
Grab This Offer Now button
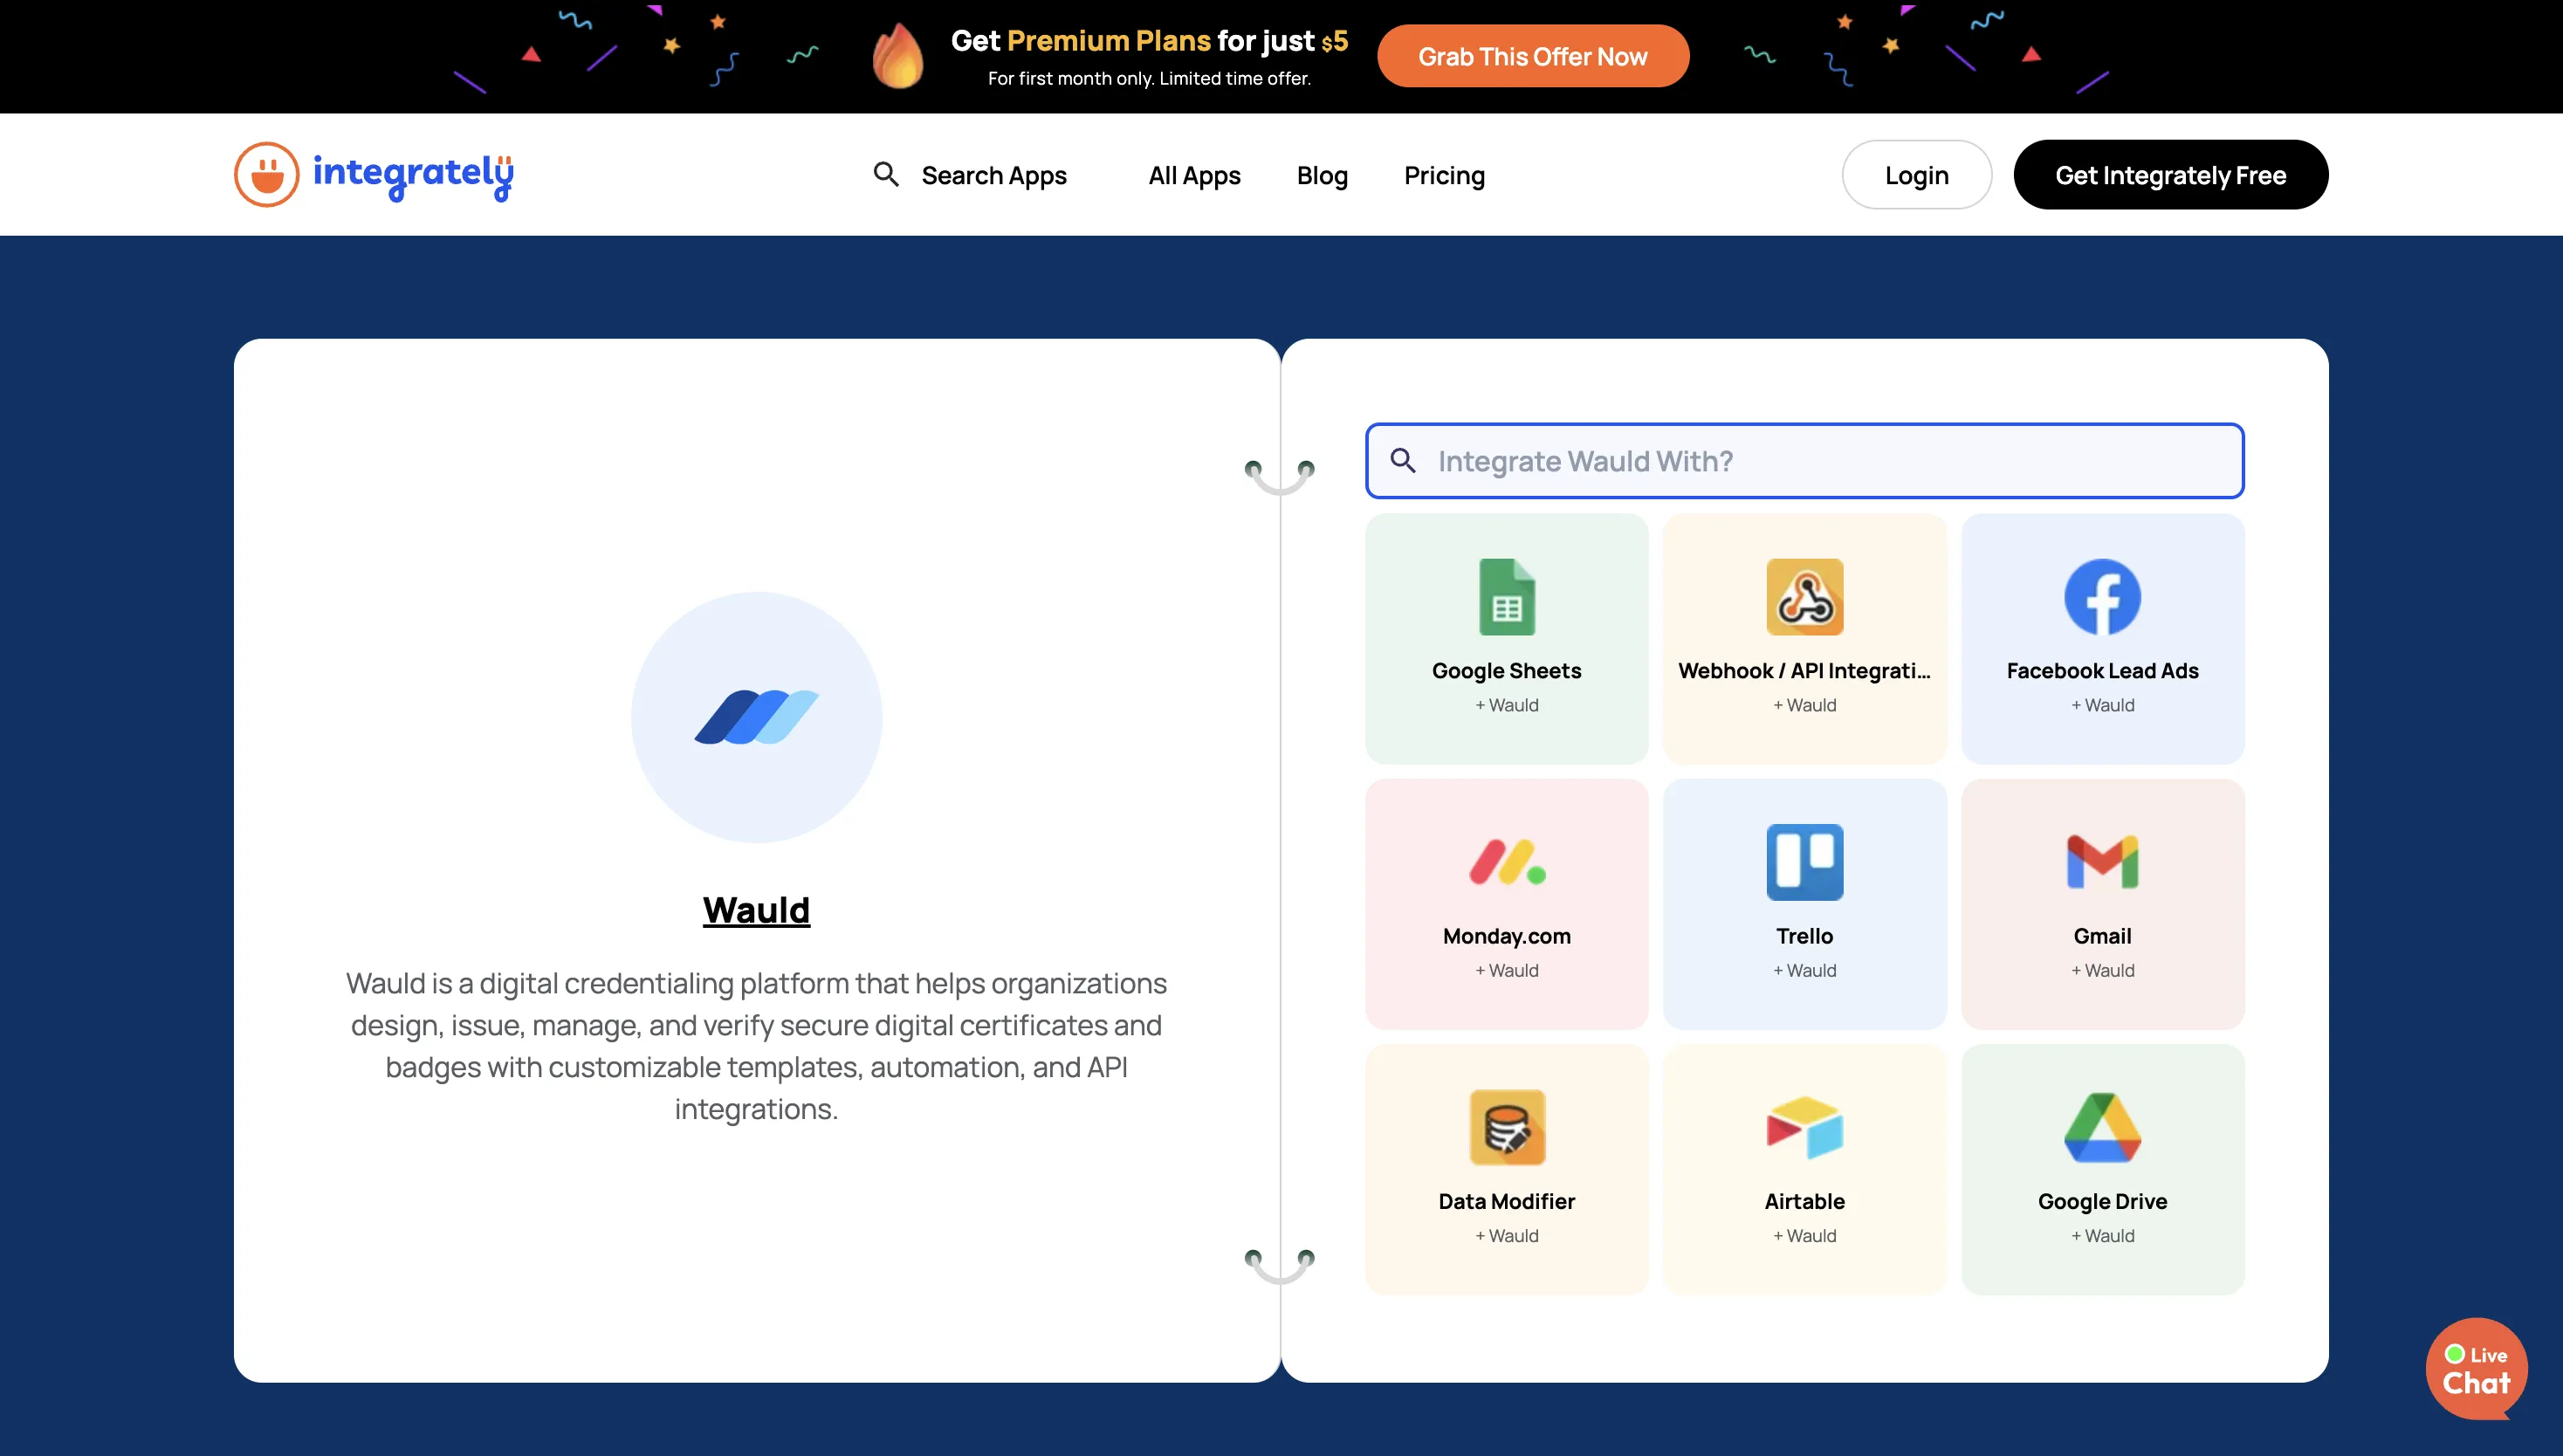[x=1532, y=56]
